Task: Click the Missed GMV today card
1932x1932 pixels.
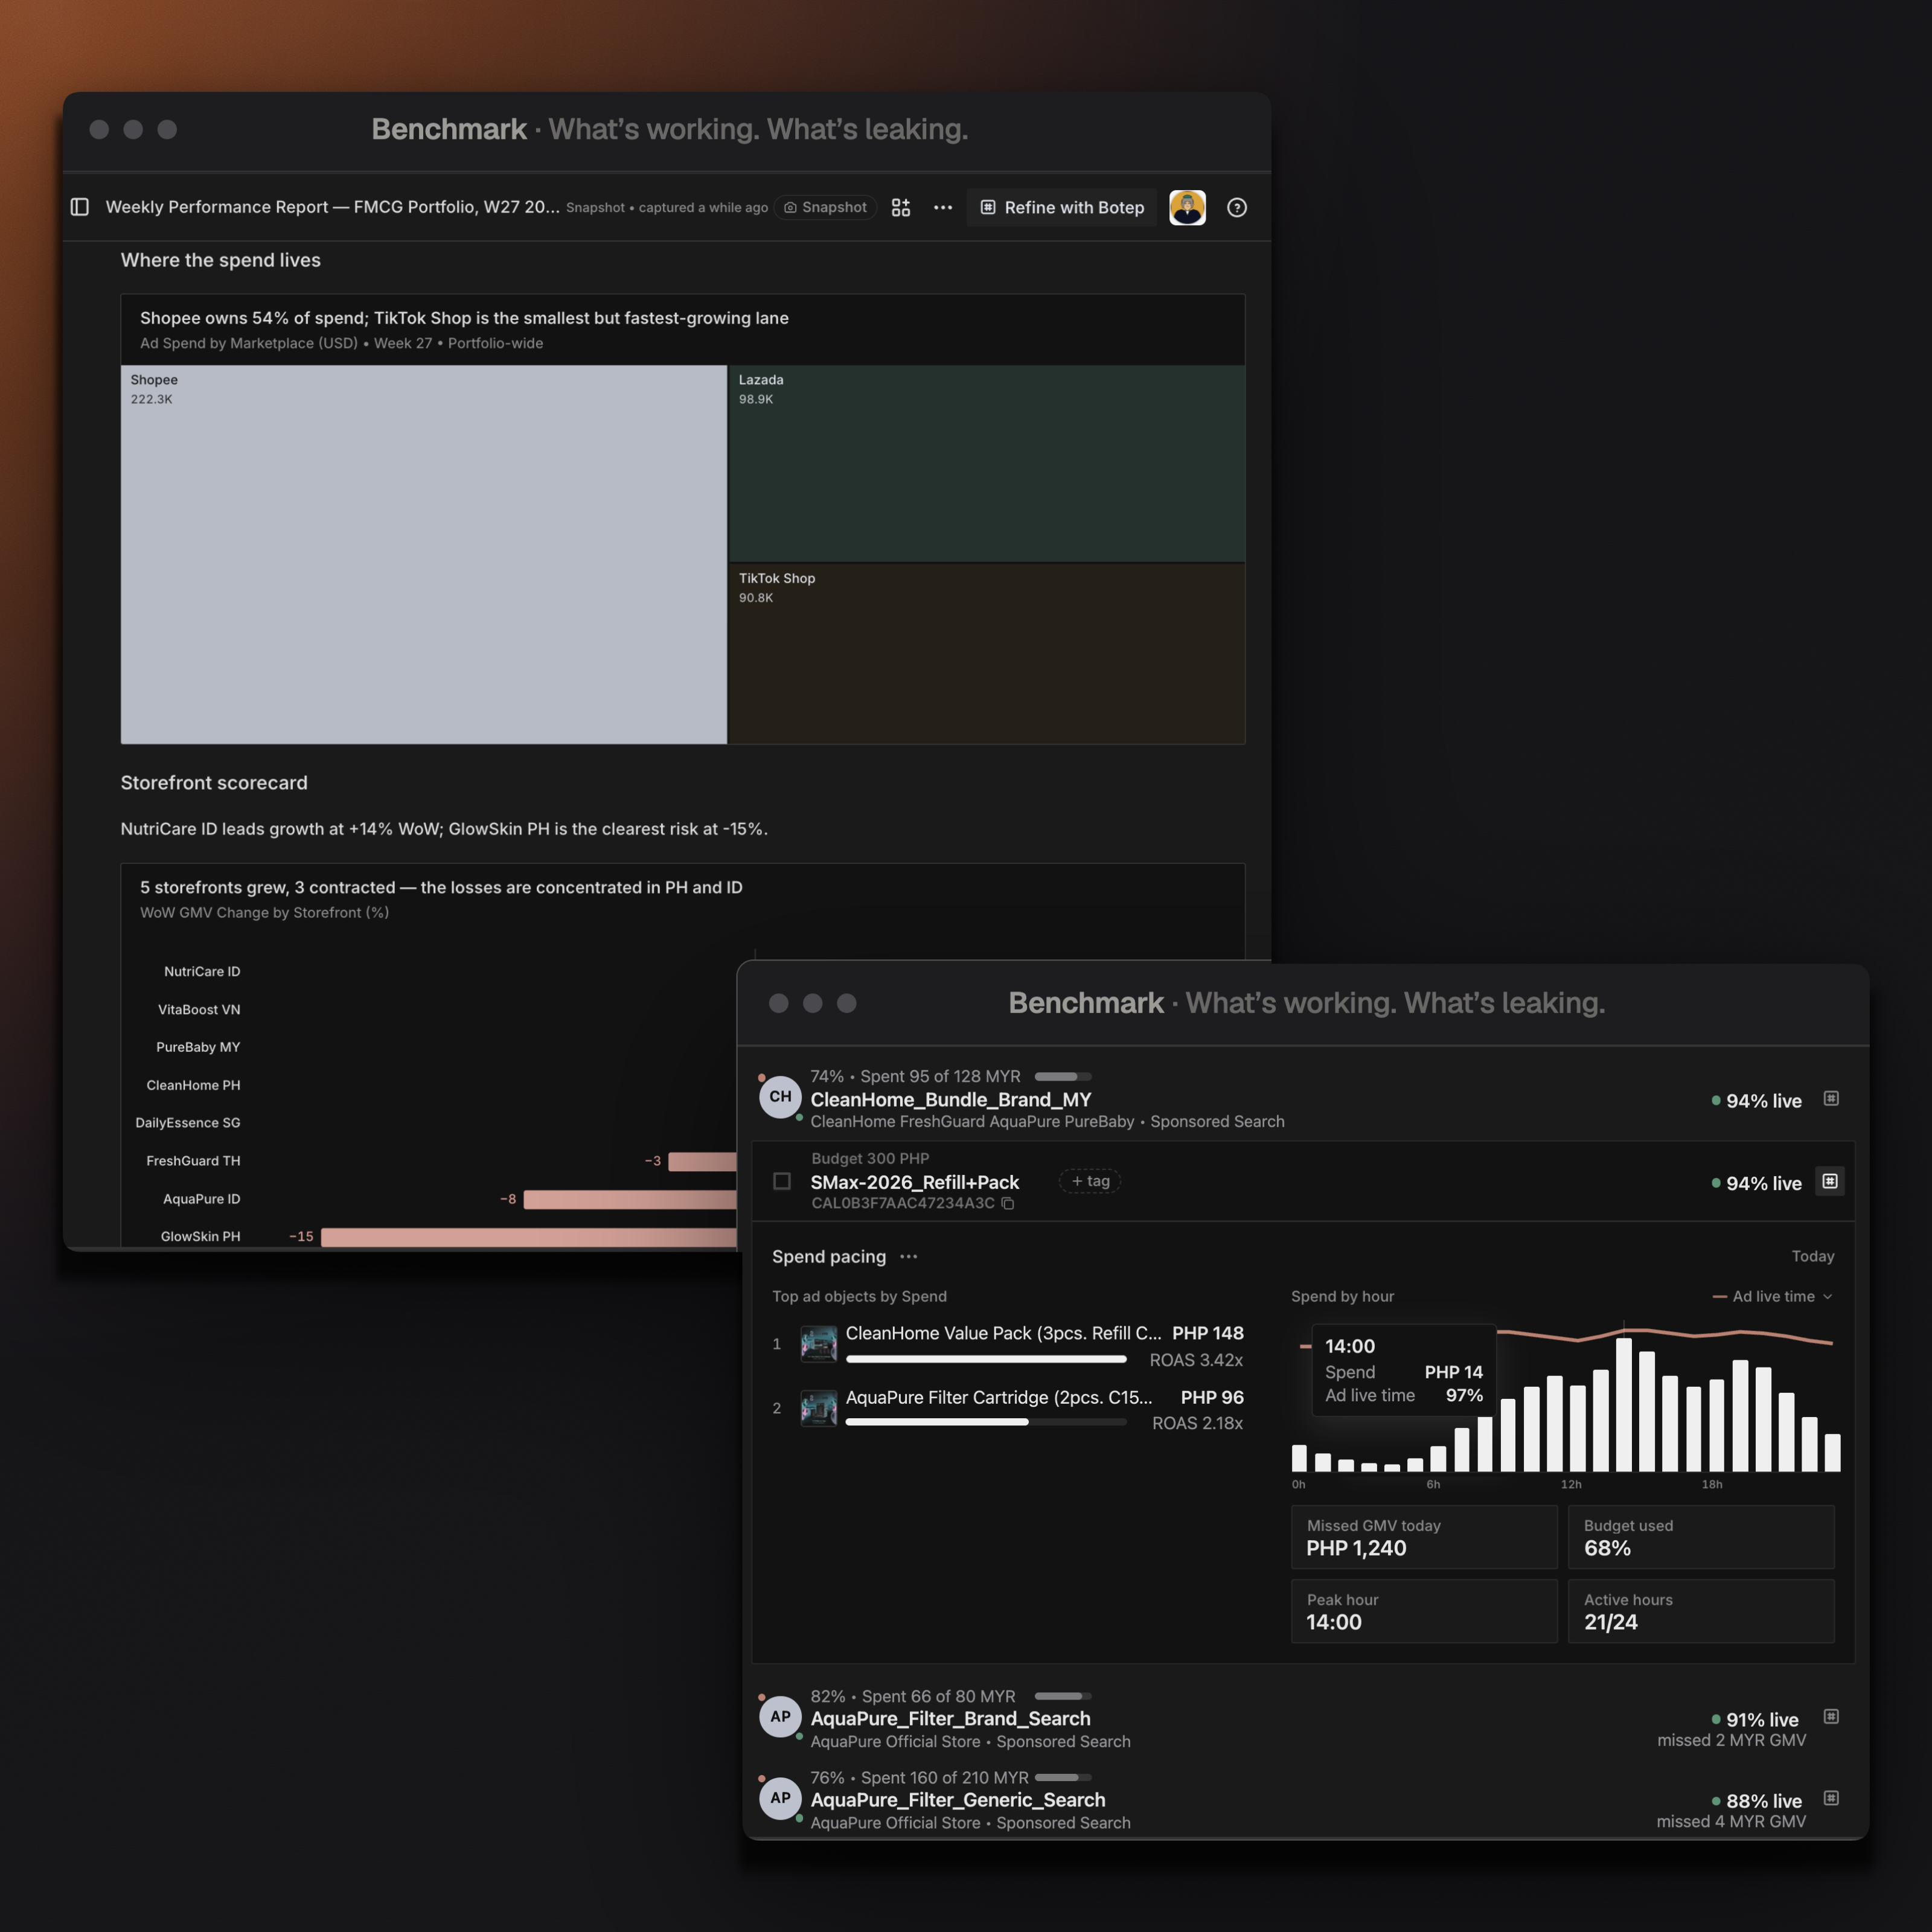Action: point(1424,1537)
